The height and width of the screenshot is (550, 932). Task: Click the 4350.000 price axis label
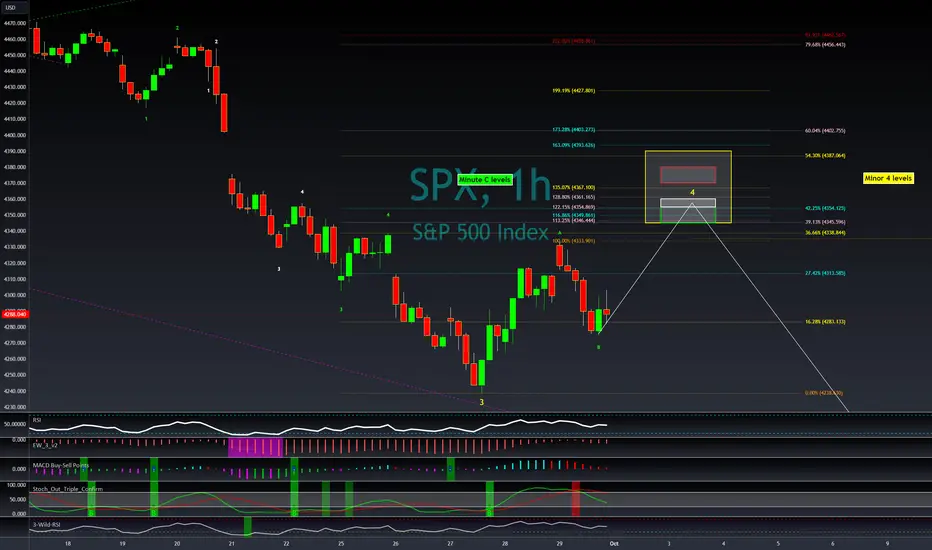pos(15,215)
